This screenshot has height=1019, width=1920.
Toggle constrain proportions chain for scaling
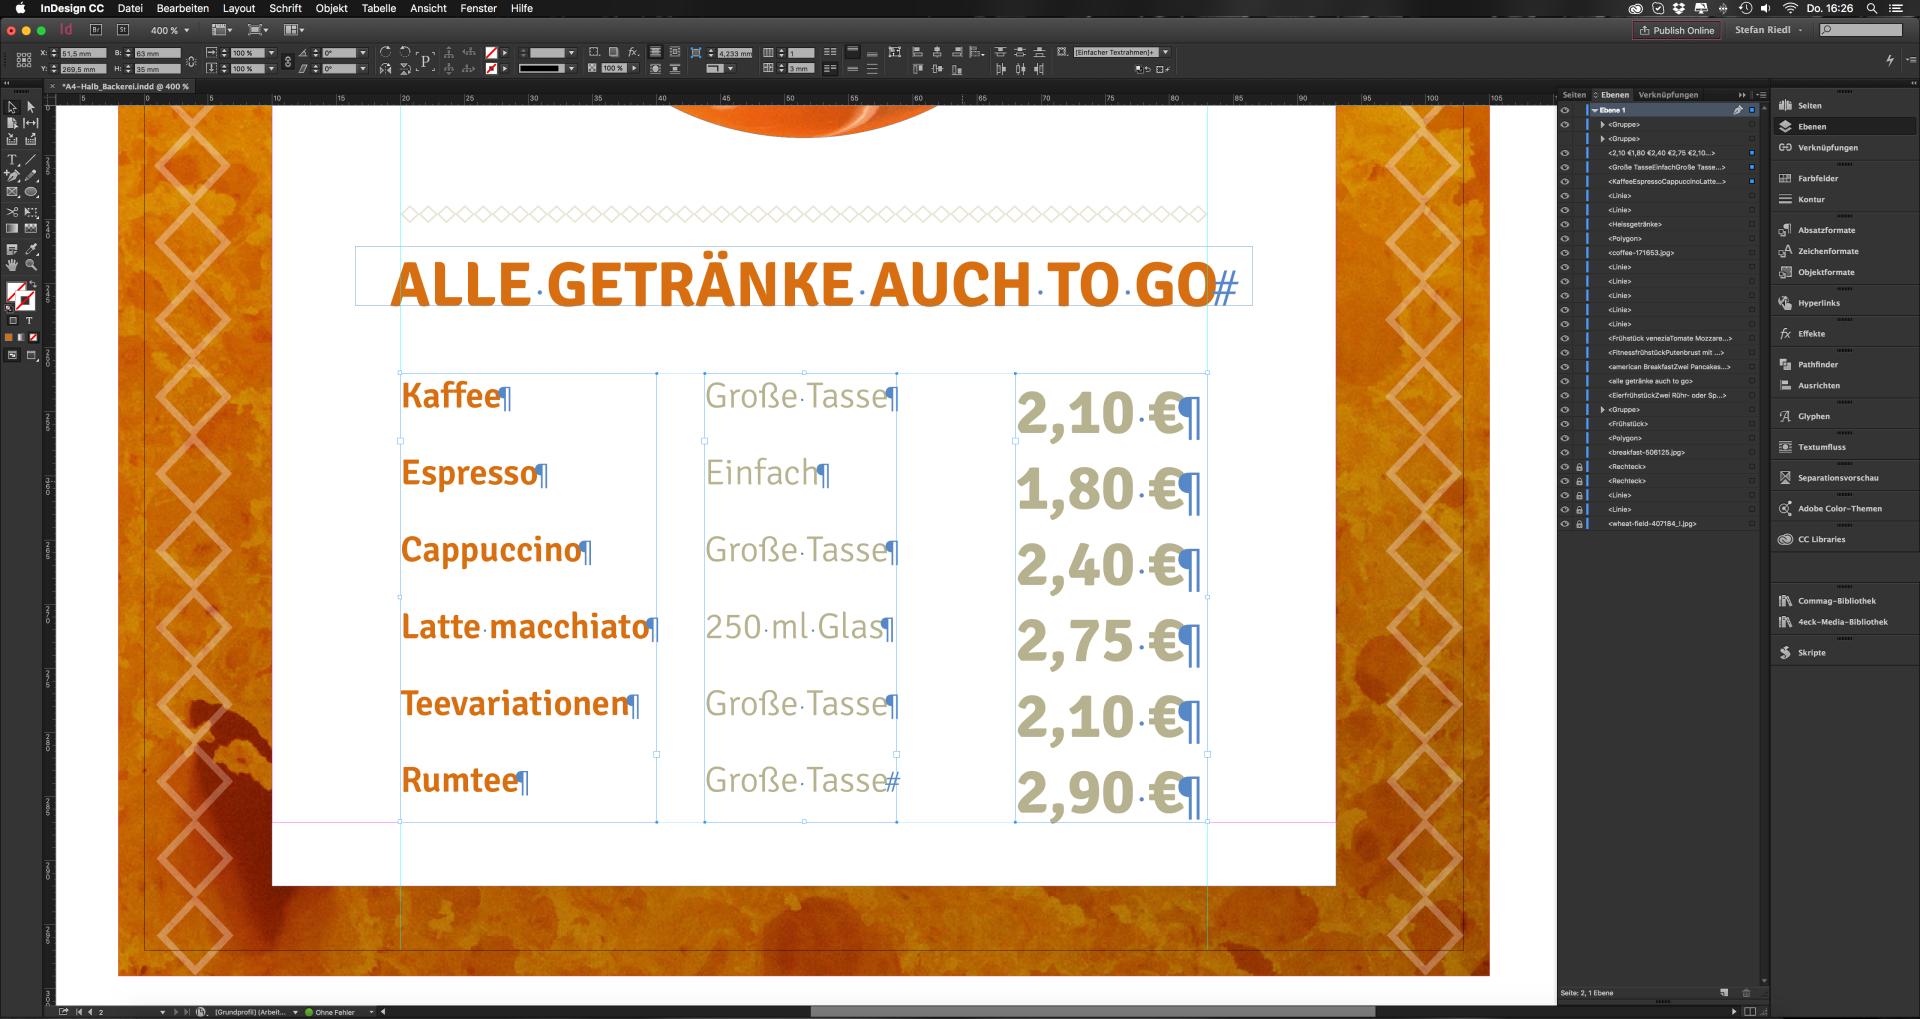[288, 61]
